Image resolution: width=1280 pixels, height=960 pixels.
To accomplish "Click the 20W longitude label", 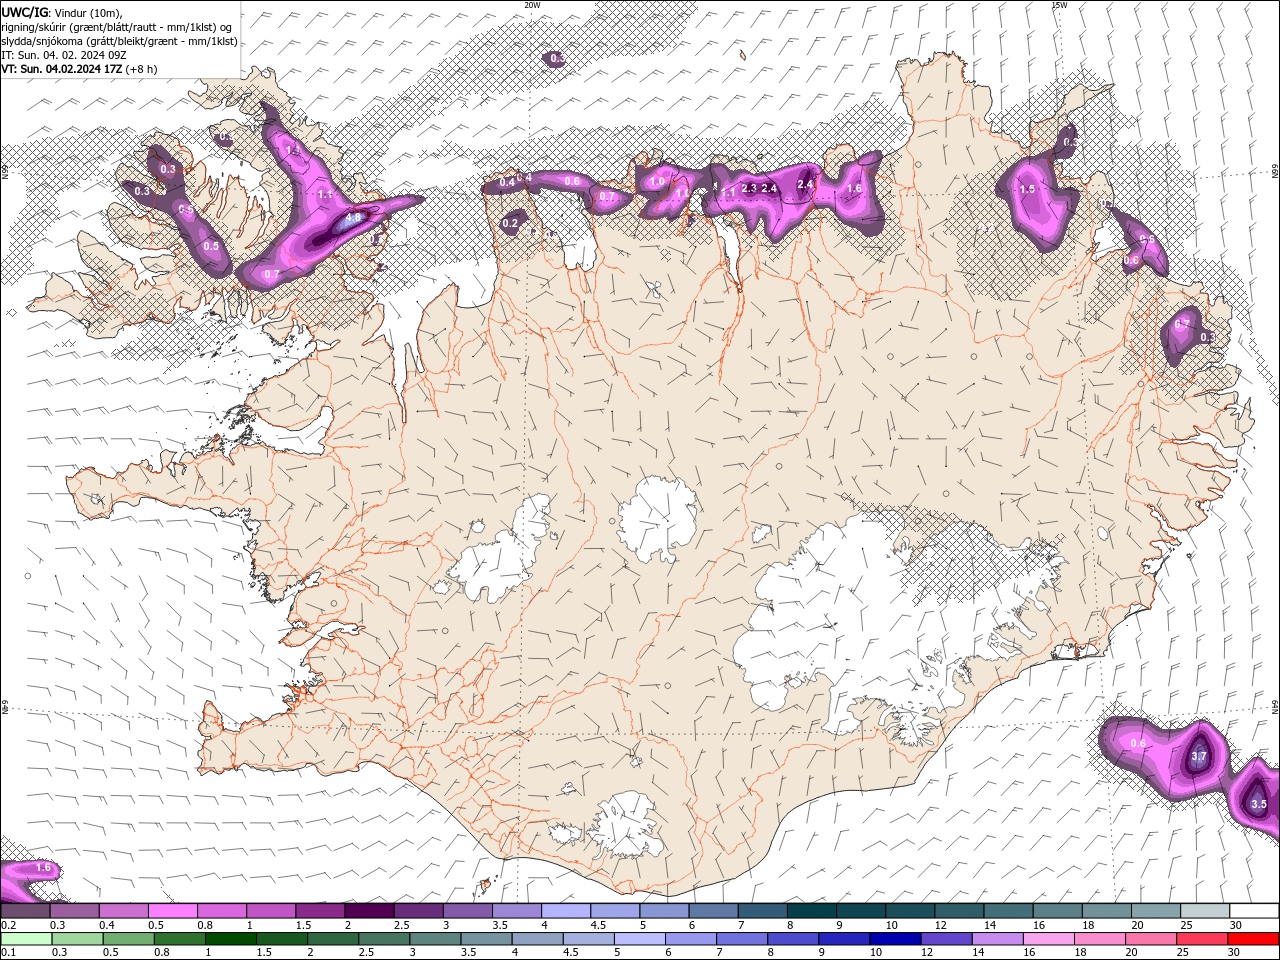I will pyautogui.click(x=532, y=5).
